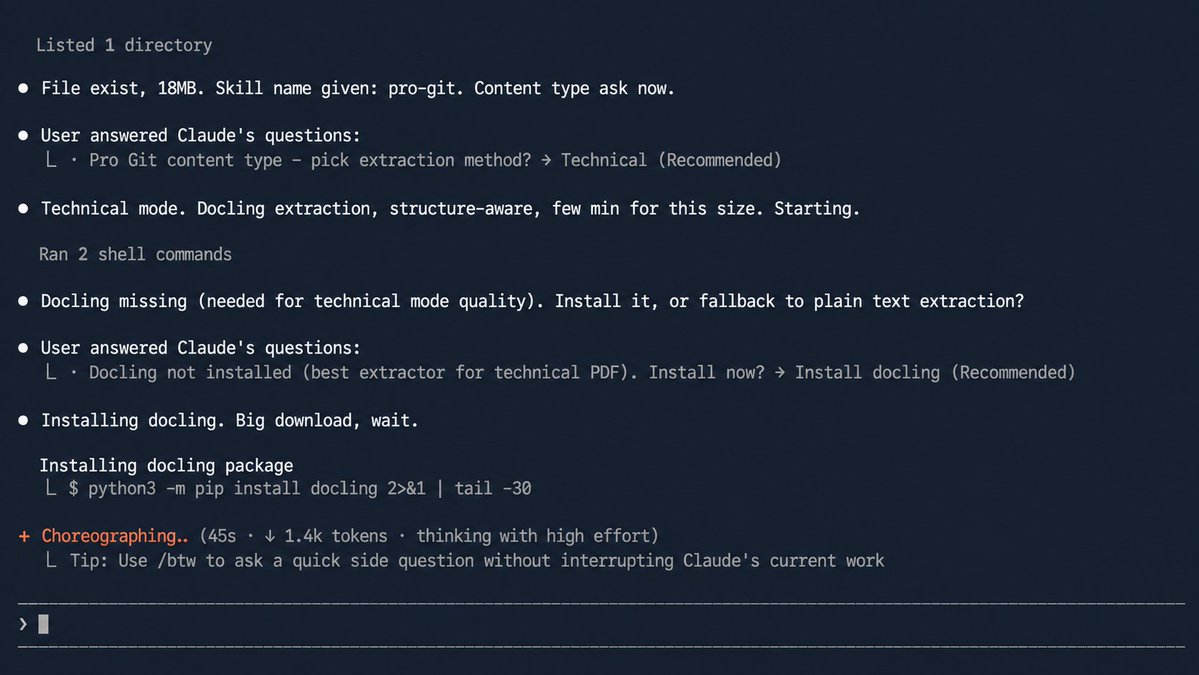Click the orange plus spinner icon beside Choreographing
The width and height of the screenshot is (1199, 675).
[x=24, y=537]
